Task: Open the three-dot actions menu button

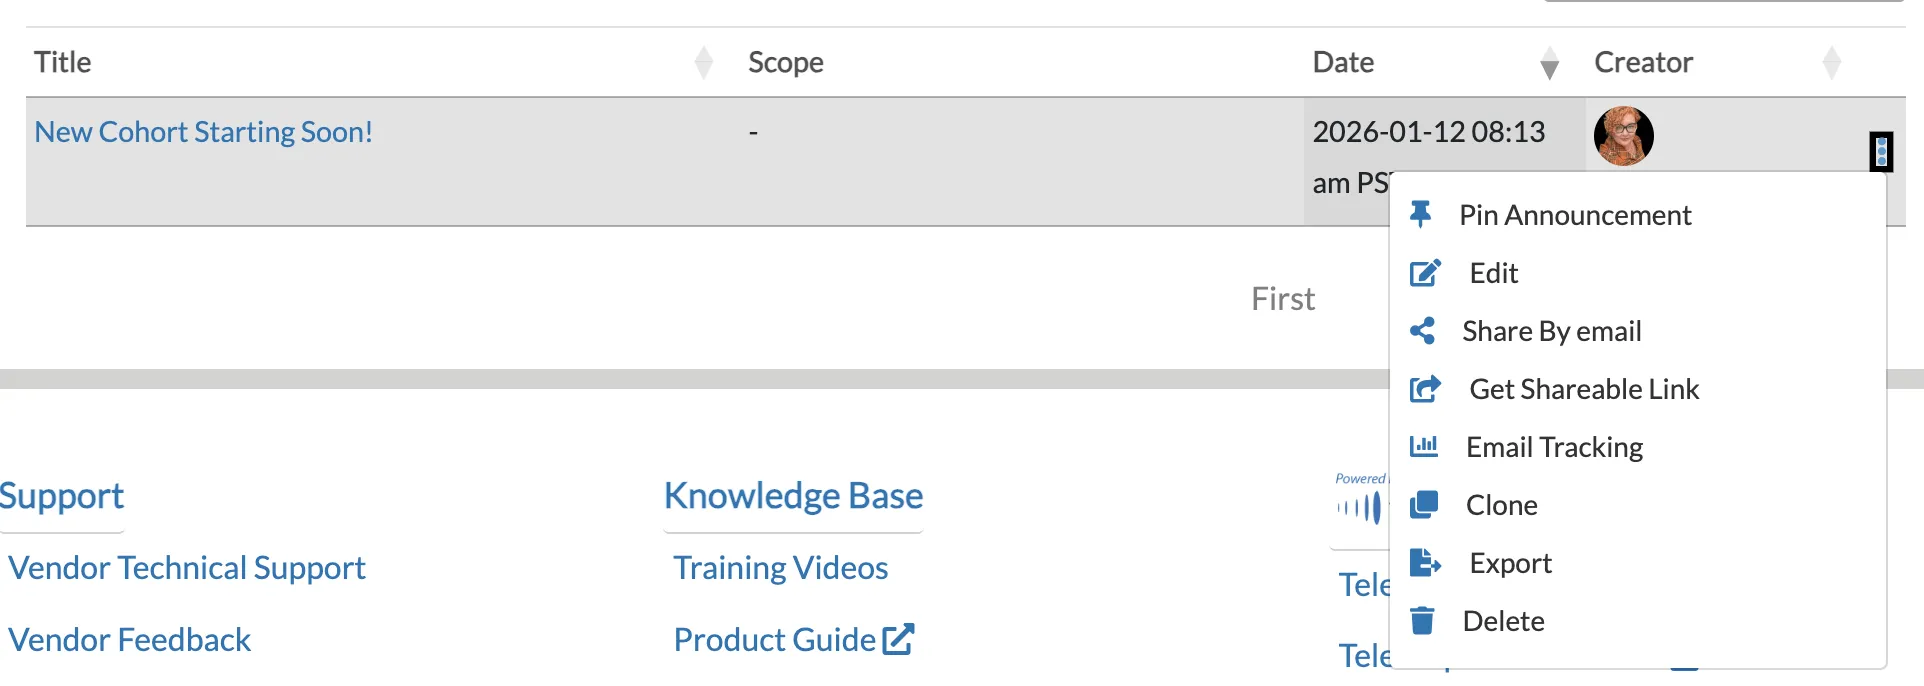Action: (1881, 152)
